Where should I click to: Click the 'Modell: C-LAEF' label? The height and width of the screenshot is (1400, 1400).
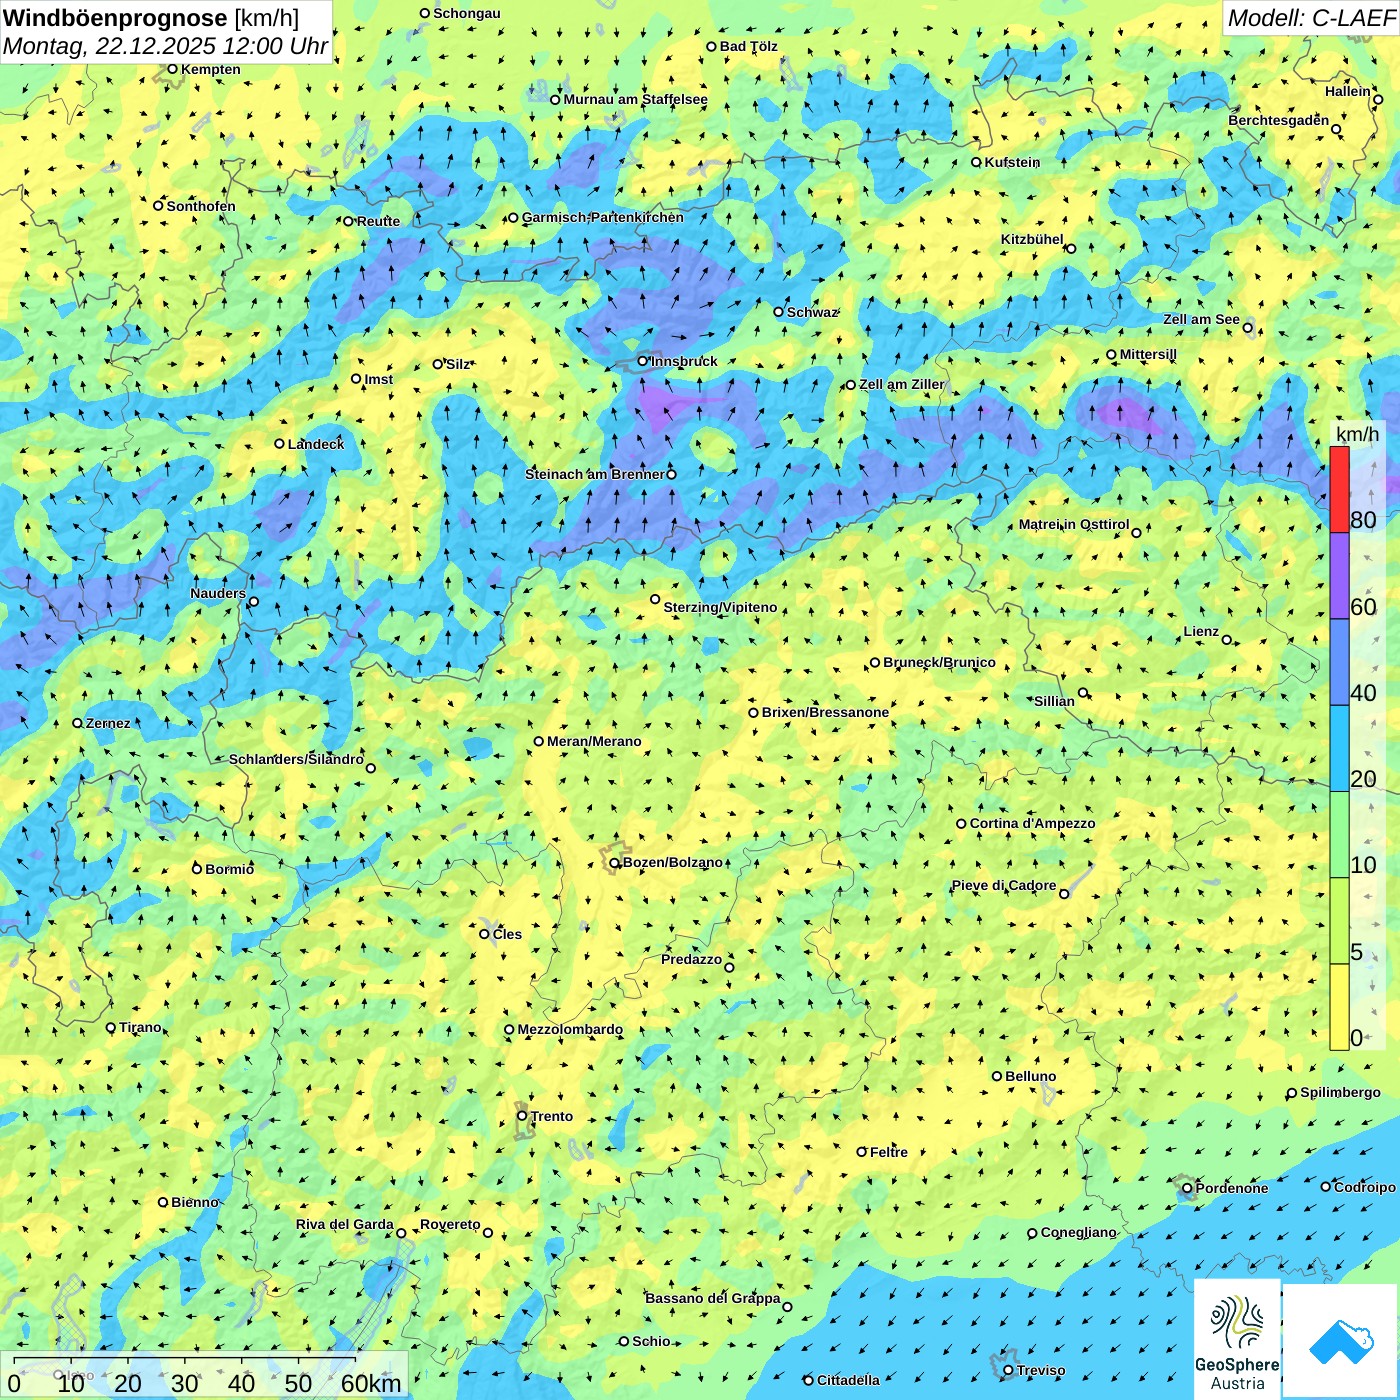click(x=1310, y=18)
